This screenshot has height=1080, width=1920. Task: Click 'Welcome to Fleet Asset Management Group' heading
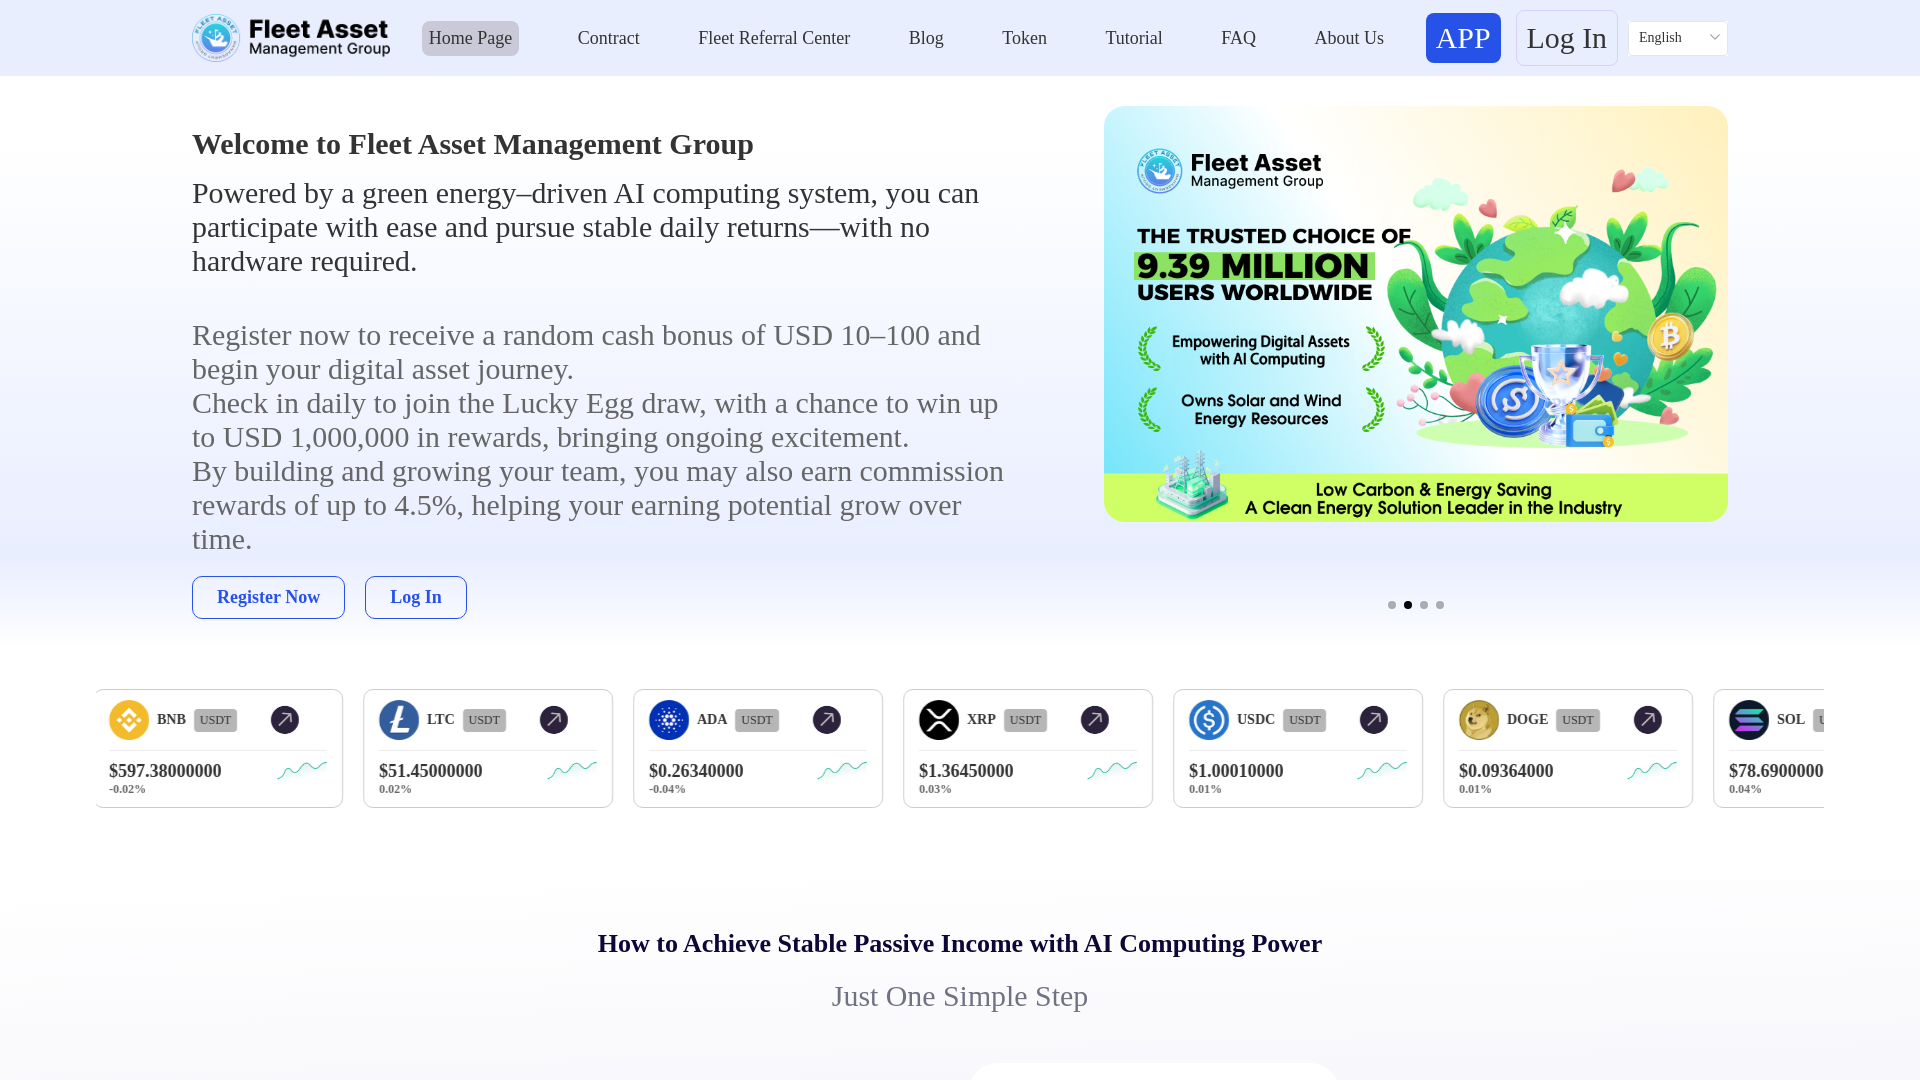pyautogui.click(x=473, y=144)
